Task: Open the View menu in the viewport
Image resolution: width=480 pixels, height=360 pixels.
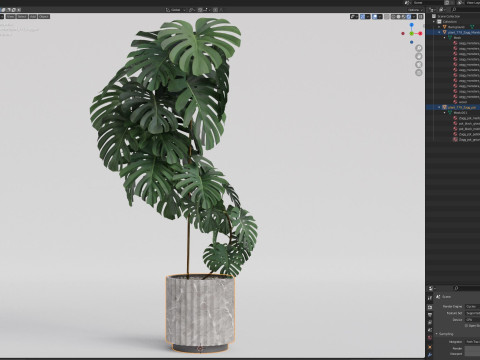Action: [x=11, y=16]
